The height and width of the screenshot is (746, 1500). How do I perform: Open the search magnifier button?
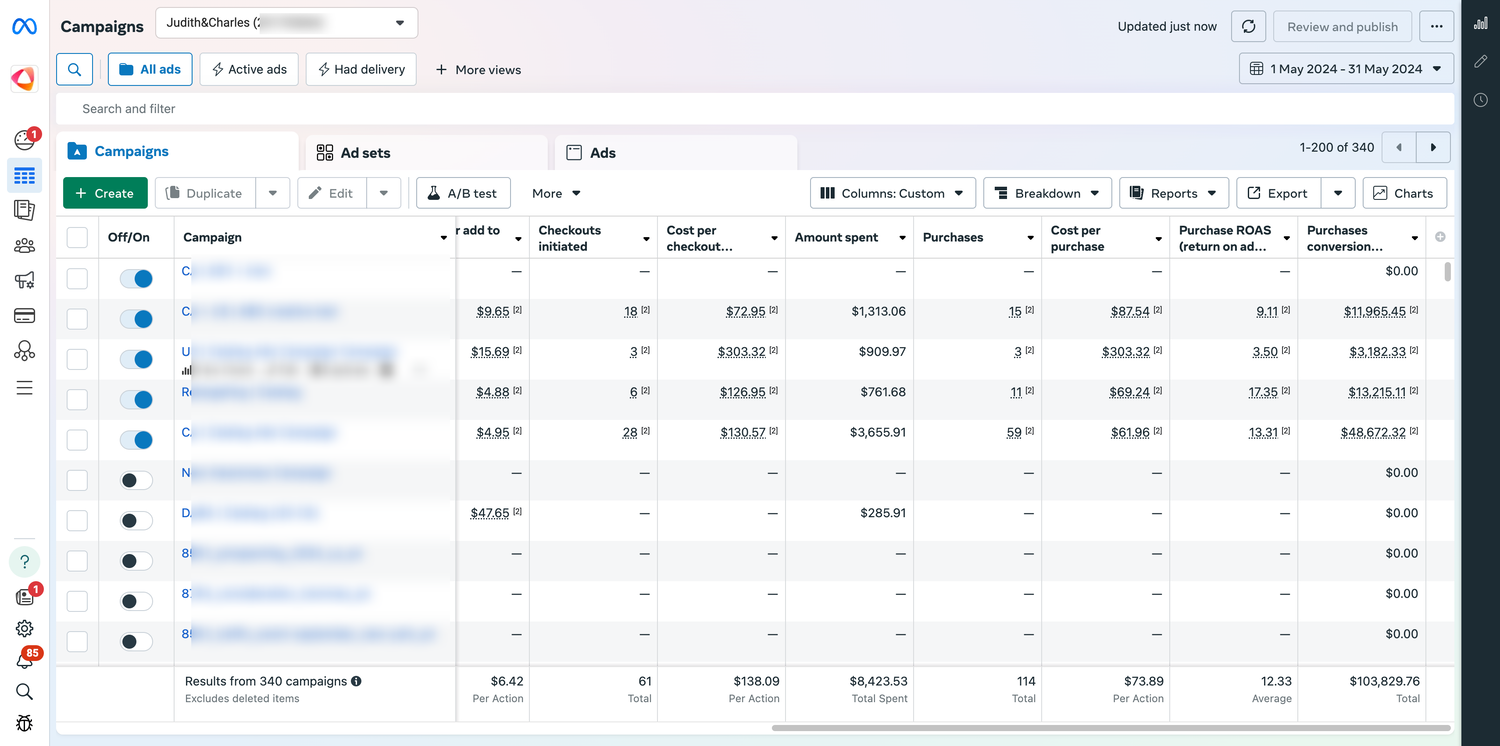click(x=75, y=70)
